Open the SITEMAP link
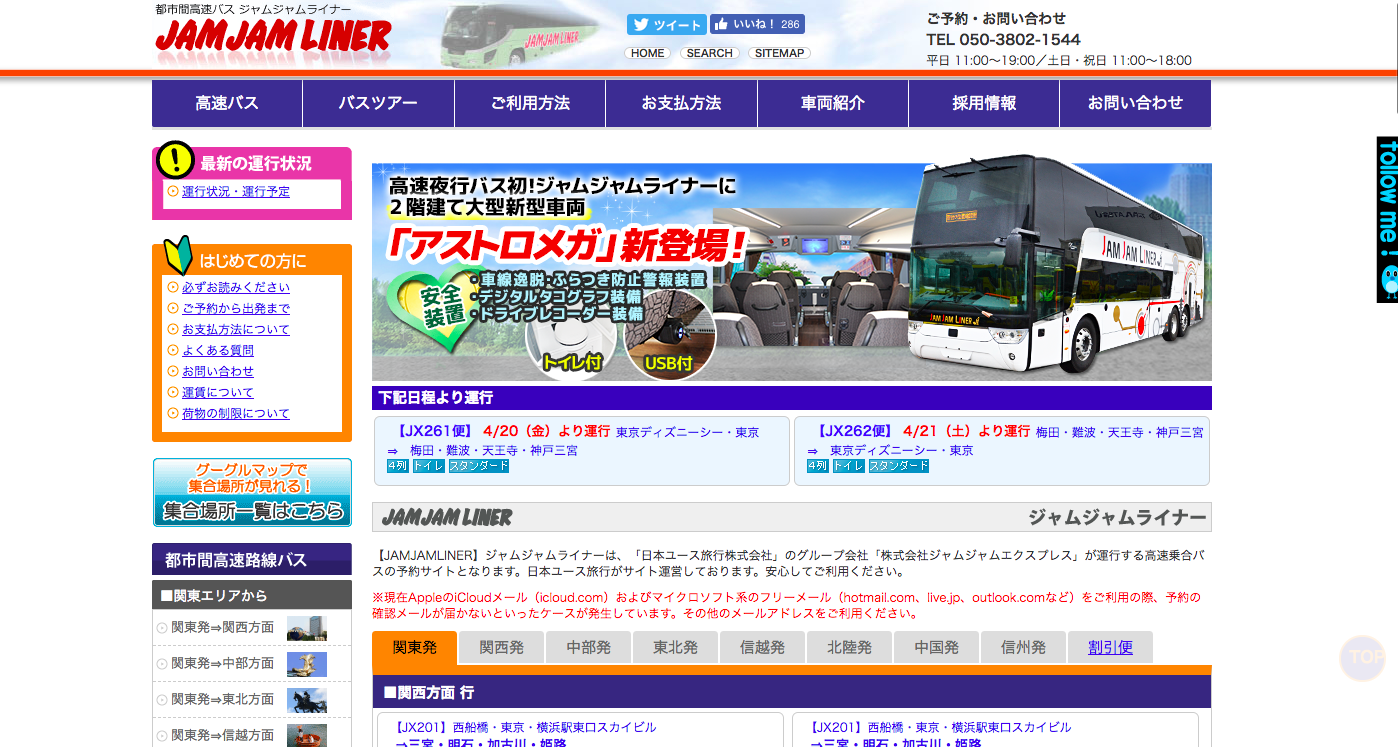Viewport: 1398px width, 747px height. pyautogui.click(x=779, y=53)
